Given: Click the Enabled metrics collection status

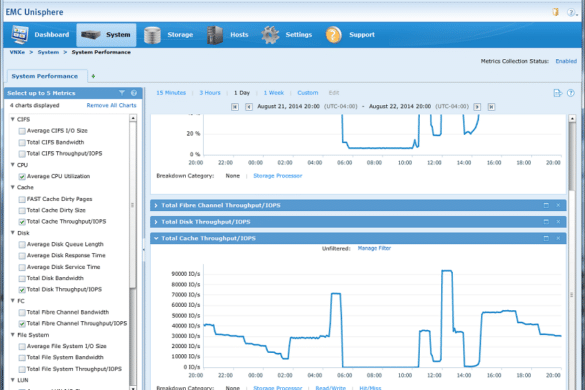Looking at the screenshot, I should click(566, 61).
